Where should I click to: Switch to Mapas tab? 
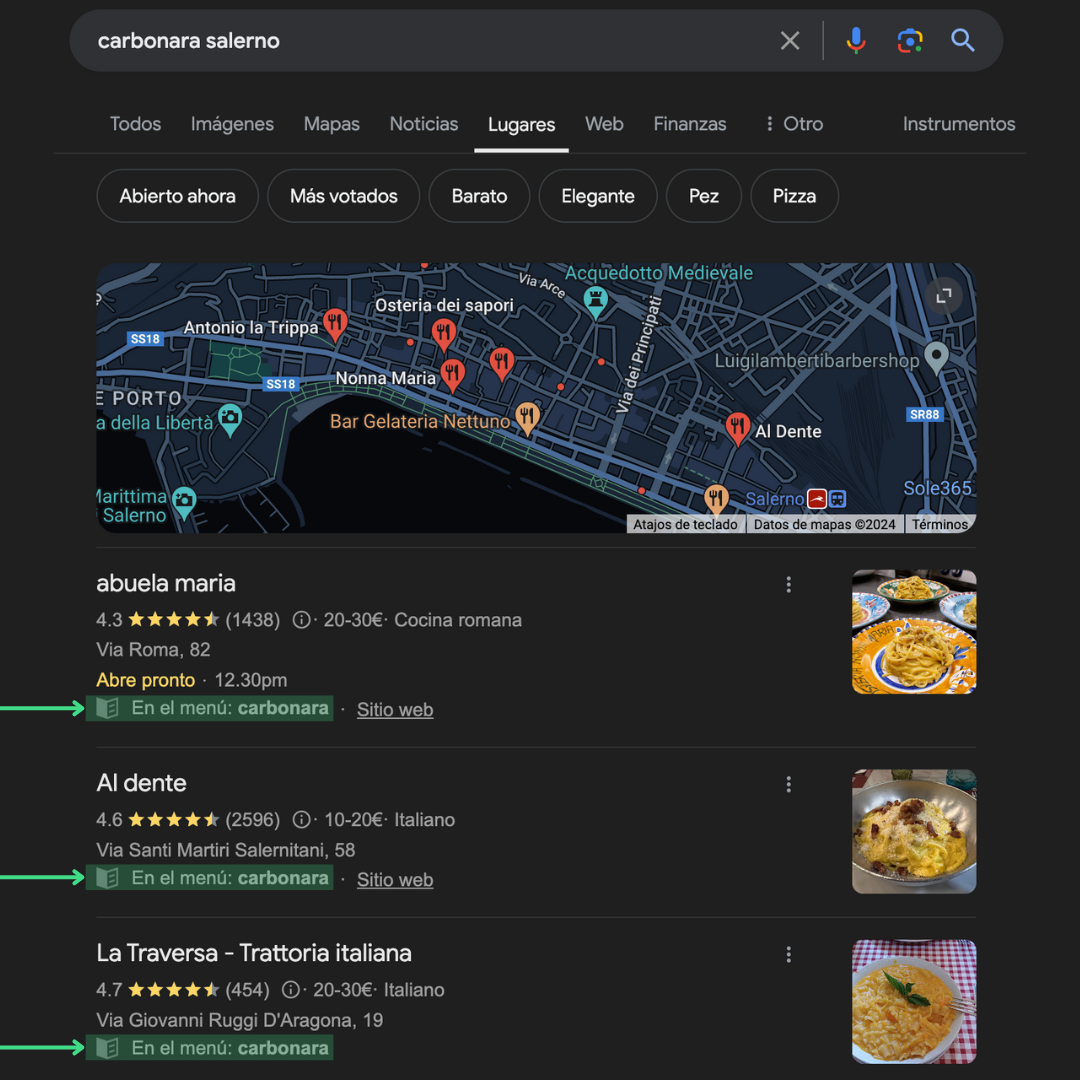(x=331, y=124)
